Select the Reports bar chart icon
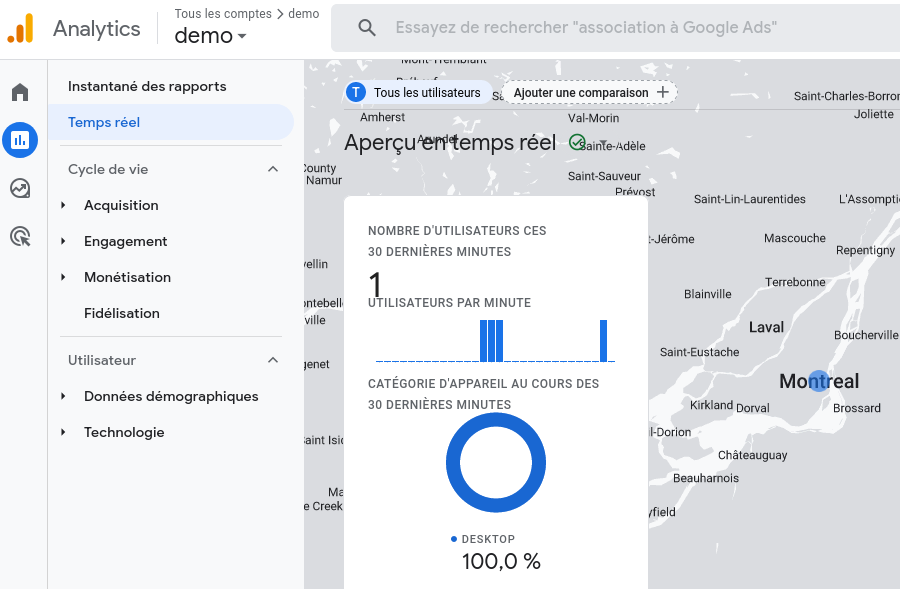This screenshot has height=589, width=900. 20,140
